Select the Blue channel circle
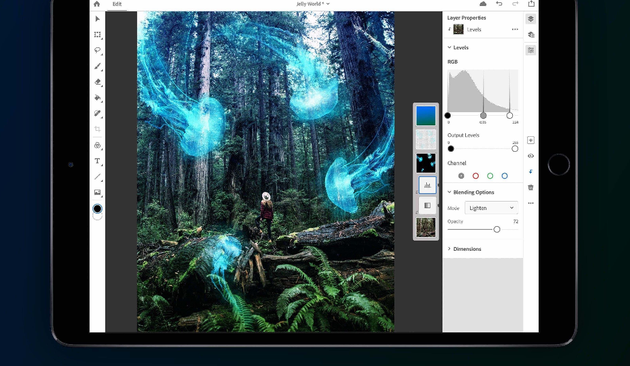The image size is (630, 366). [x=505, y=176]
